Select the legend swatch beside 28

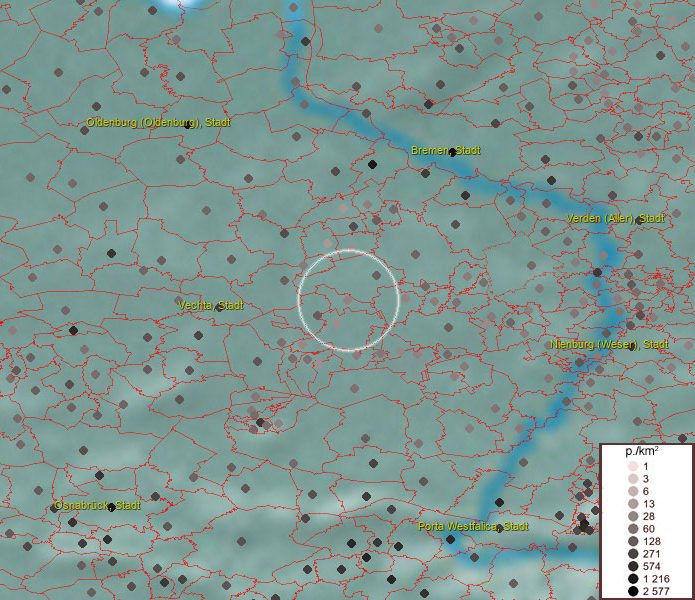[x=633, y=516]
